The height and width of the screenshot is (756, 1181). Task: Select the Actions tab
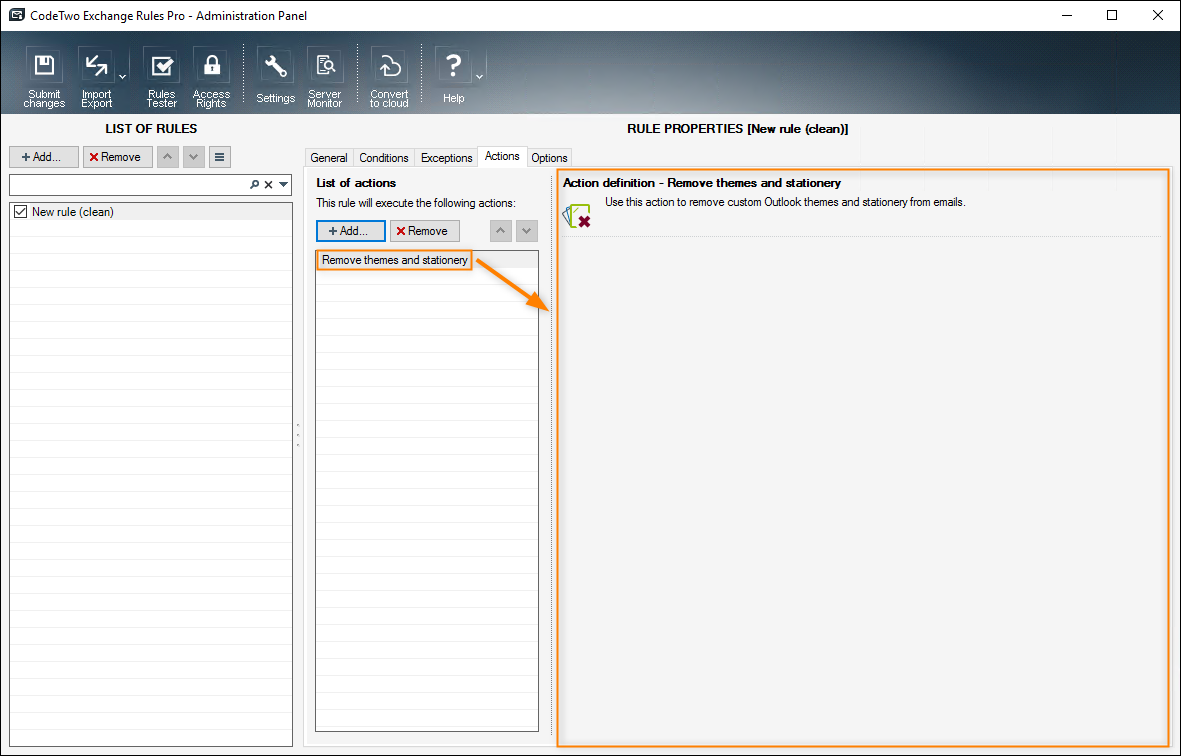pyautogui.click(x=502, y=156)
